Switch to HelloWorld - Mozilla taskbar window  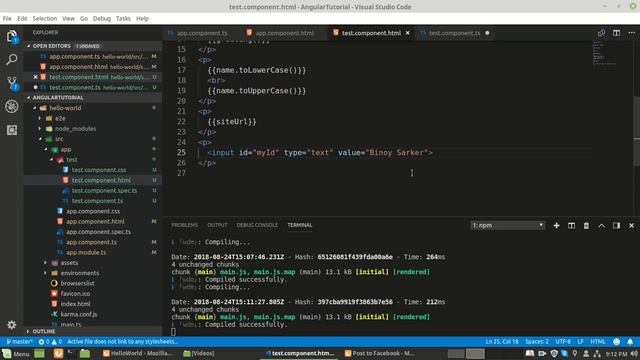pos(137,353)
